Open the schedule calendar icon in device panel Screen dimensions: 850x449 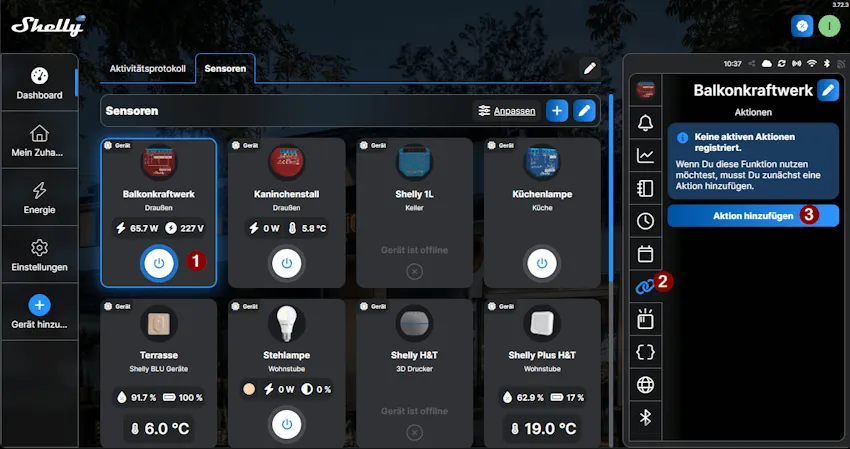tap(645, 254)
